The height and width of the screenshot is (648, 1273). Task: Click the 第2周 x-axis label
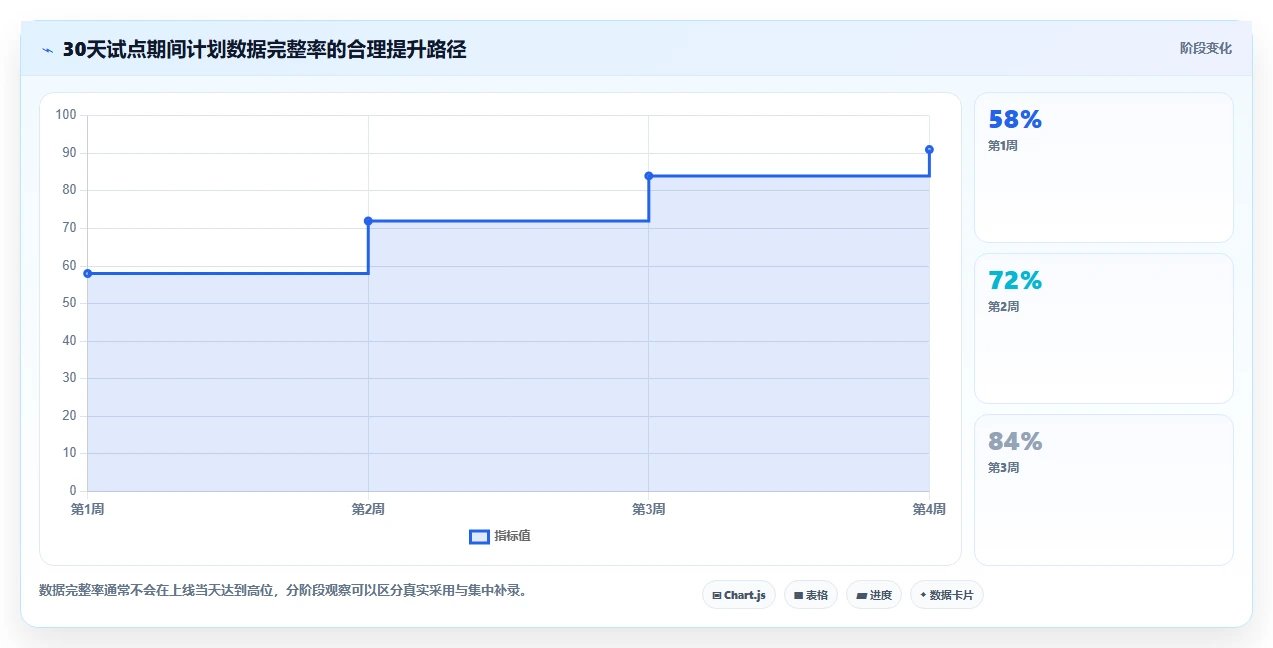coord(368,510)
